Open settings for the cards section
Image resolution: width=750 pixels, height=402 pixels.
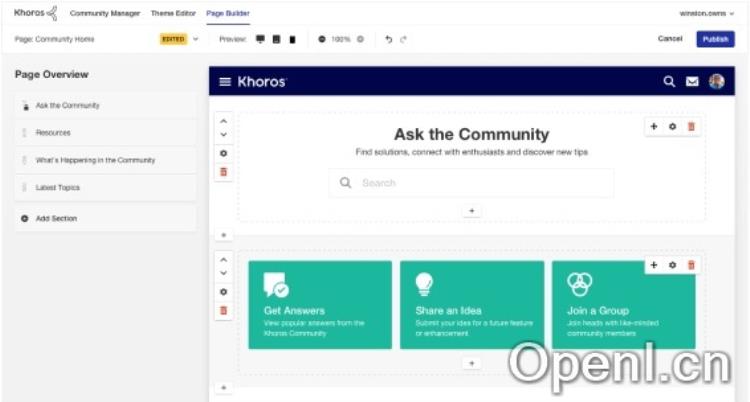tap(223, 292)
